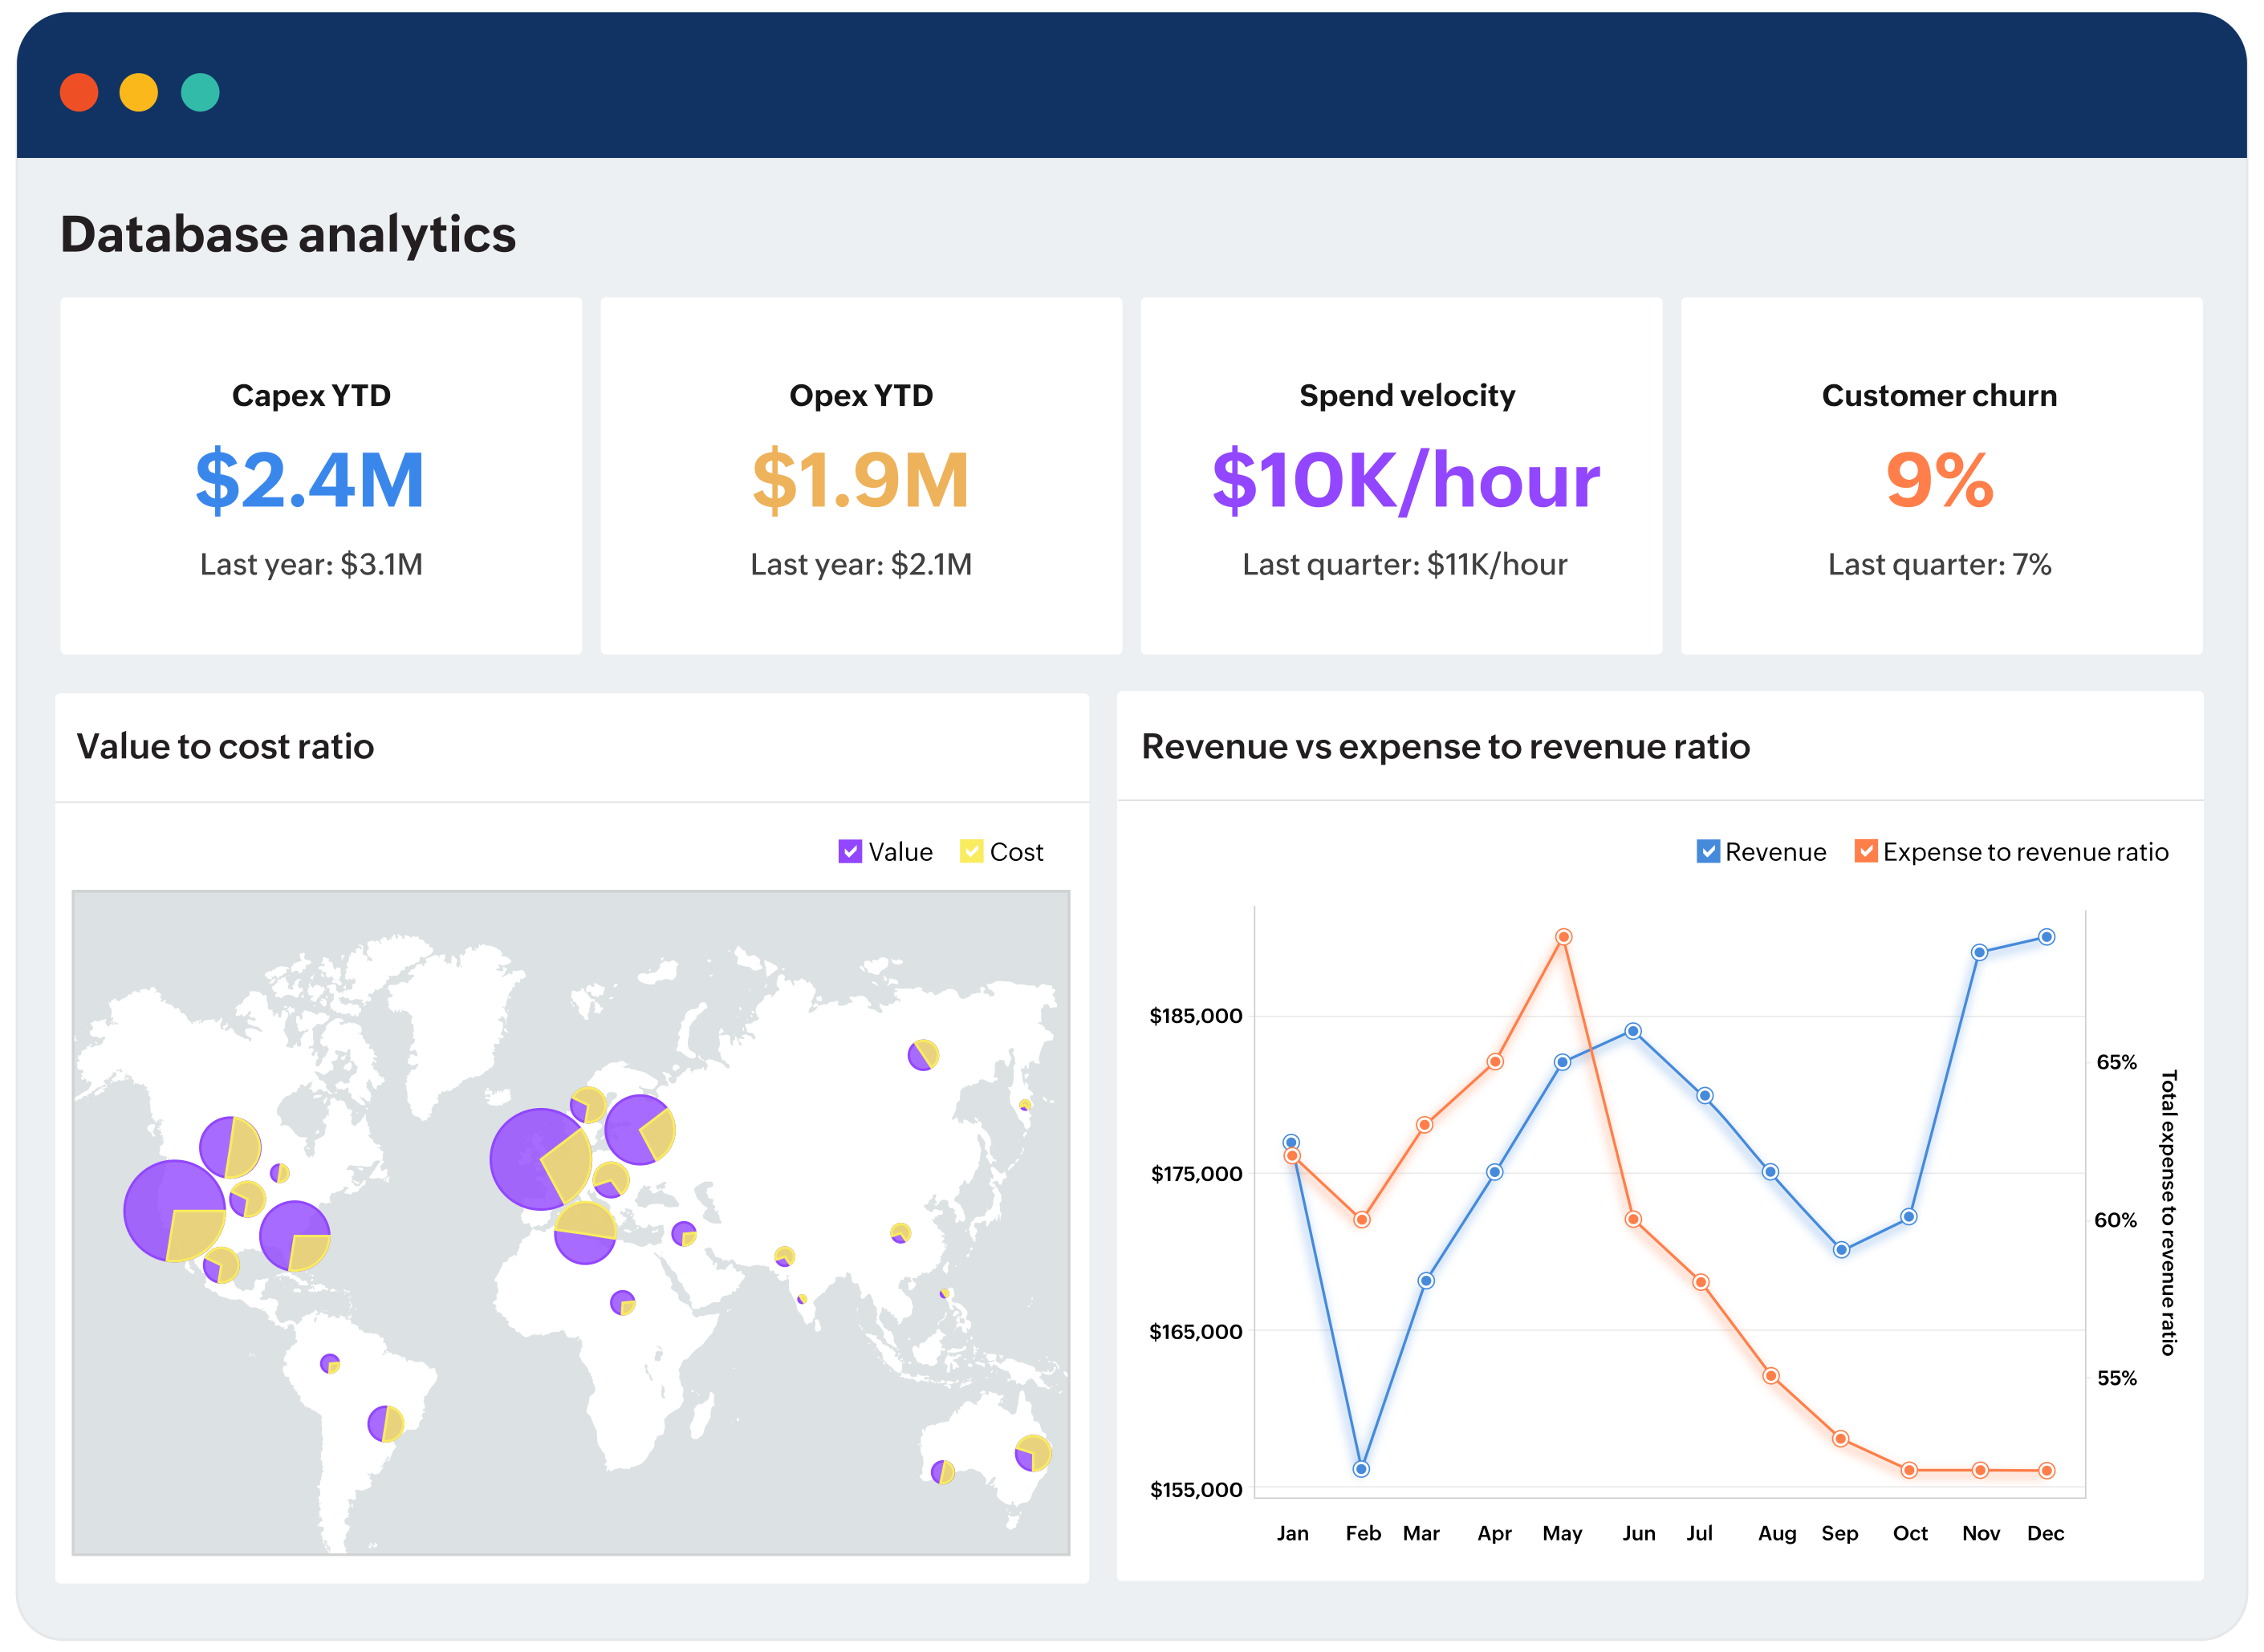Image resolution: width=2264 pixels, height=1652 pixels.
Task: Click the pie bubble over central Africa
Action: point(622,1303)
